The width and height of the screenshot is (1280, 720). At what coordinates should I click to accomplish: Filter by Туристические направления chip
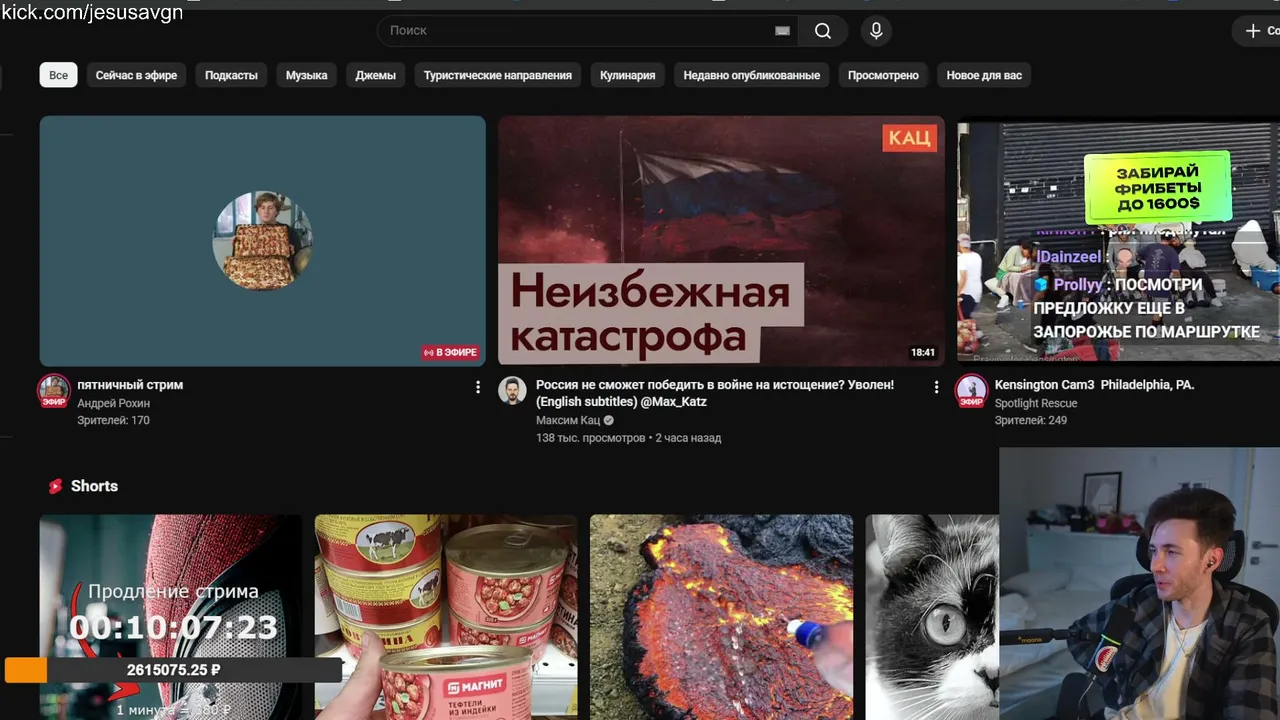[x=498, y=75]
